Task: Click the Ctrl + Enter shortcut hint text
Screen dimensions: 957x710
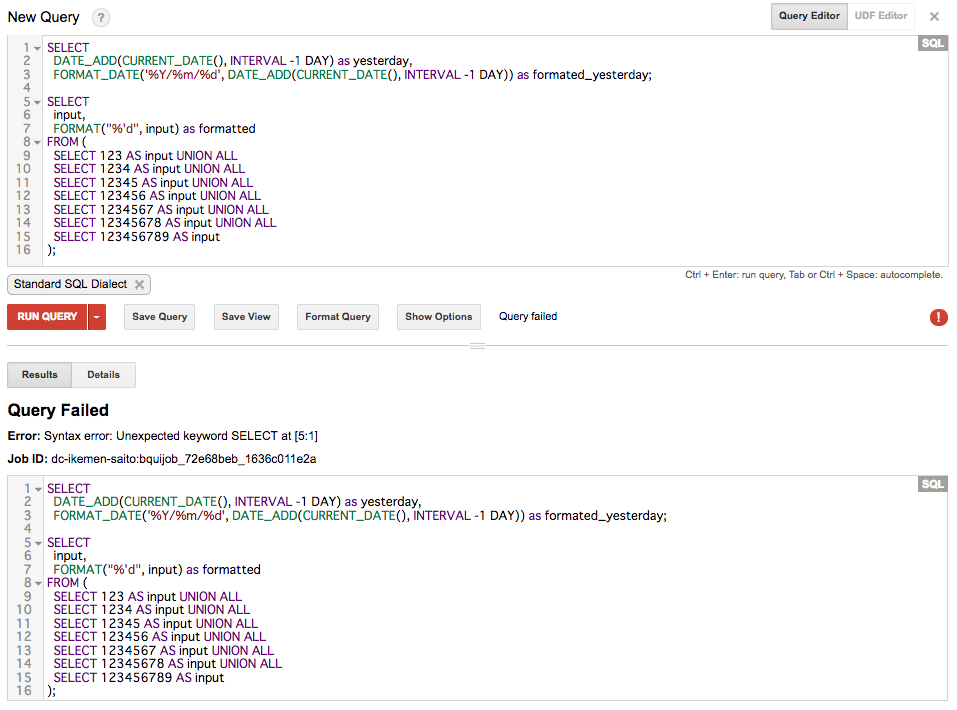Action: point(814,275)
